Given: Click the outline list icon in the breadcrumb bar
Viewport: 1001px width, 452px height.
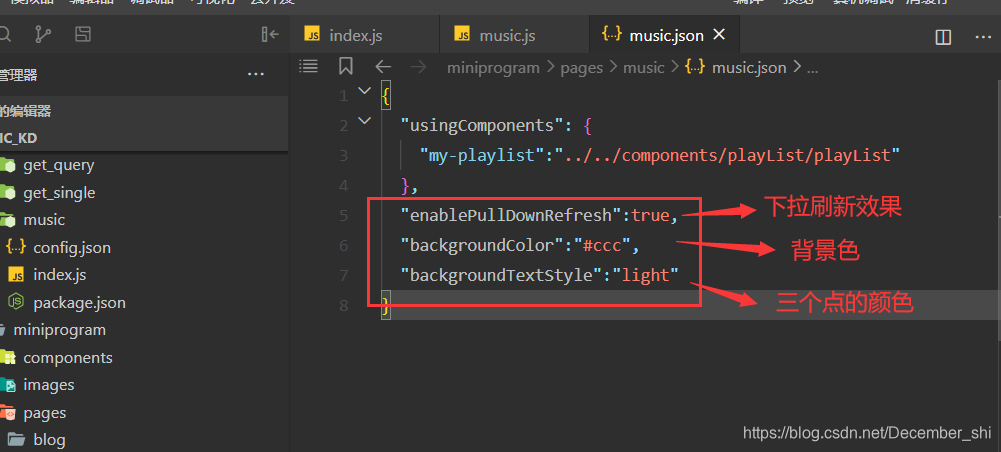Looking at the screenshot, I should 309,66.
